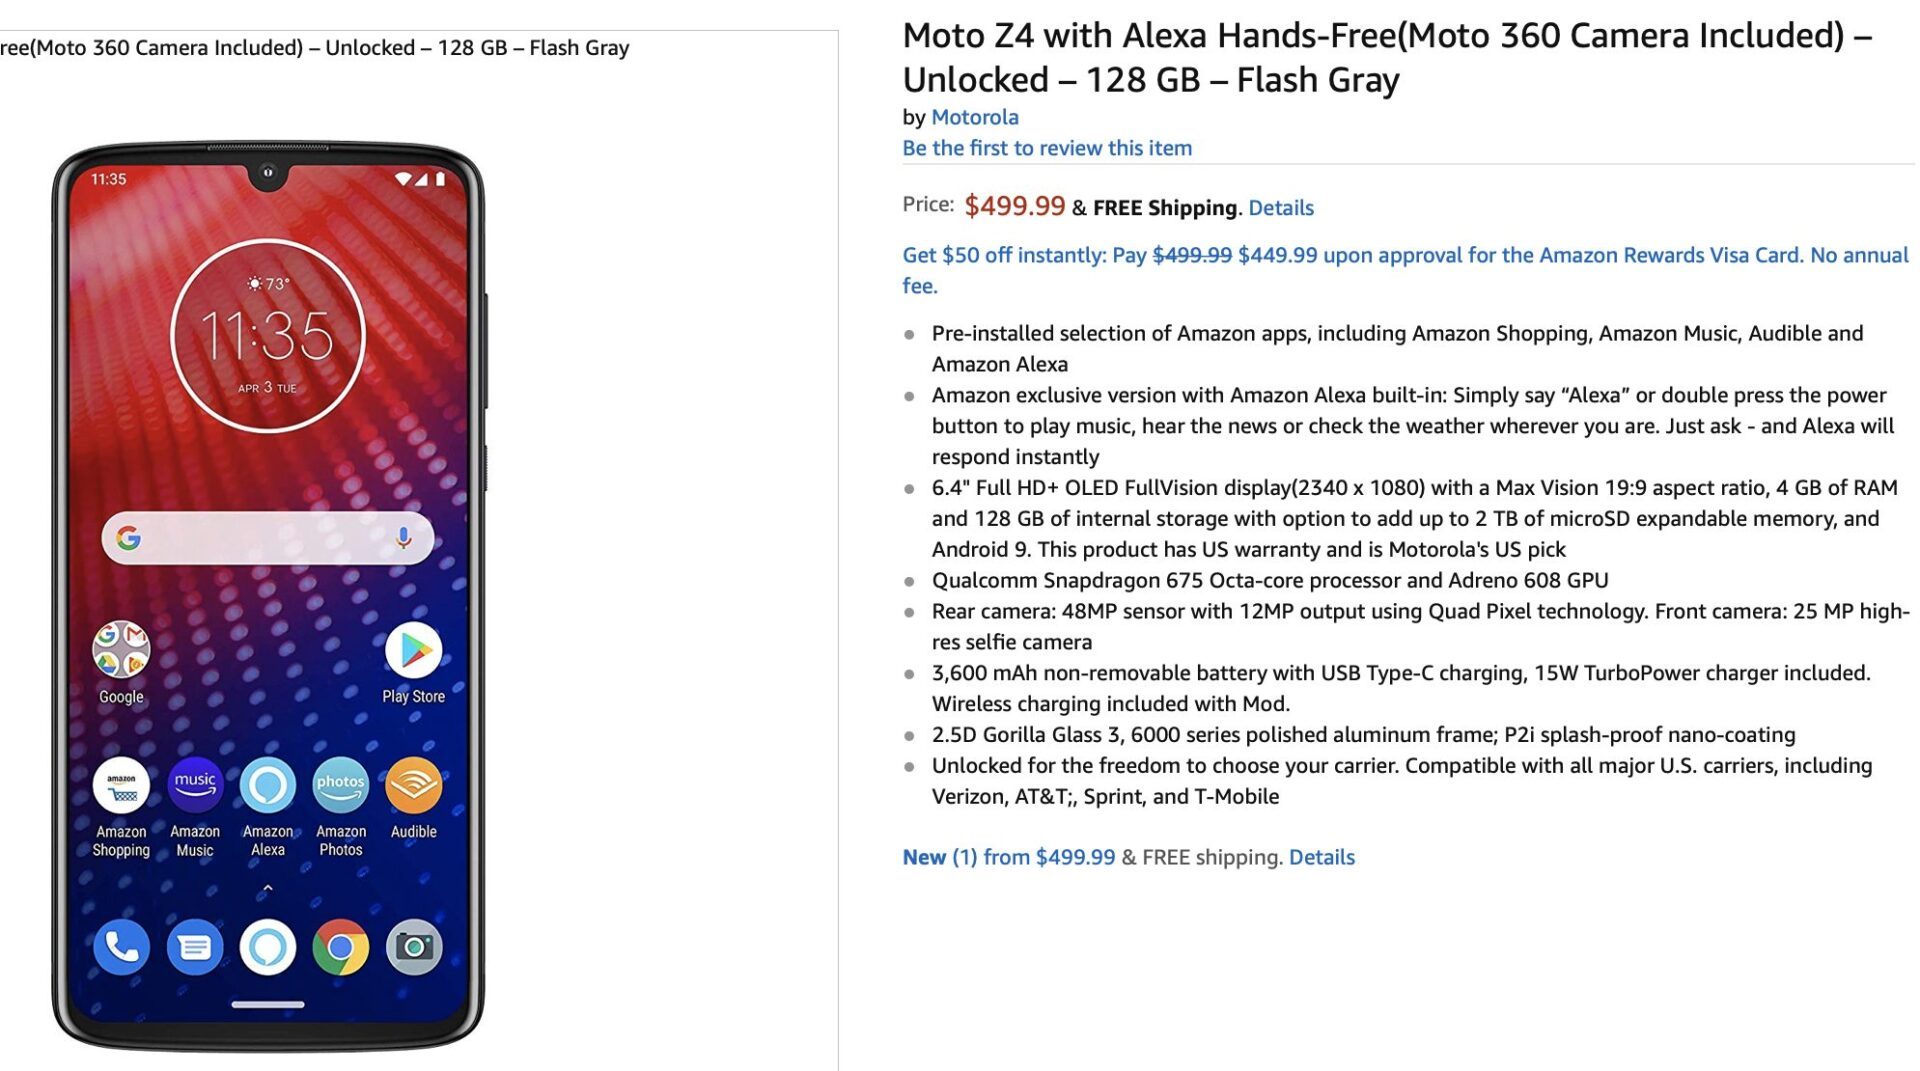Tap the Google folder icon on phone
The image size is (1920, 1071).
[x=121, y=650]
